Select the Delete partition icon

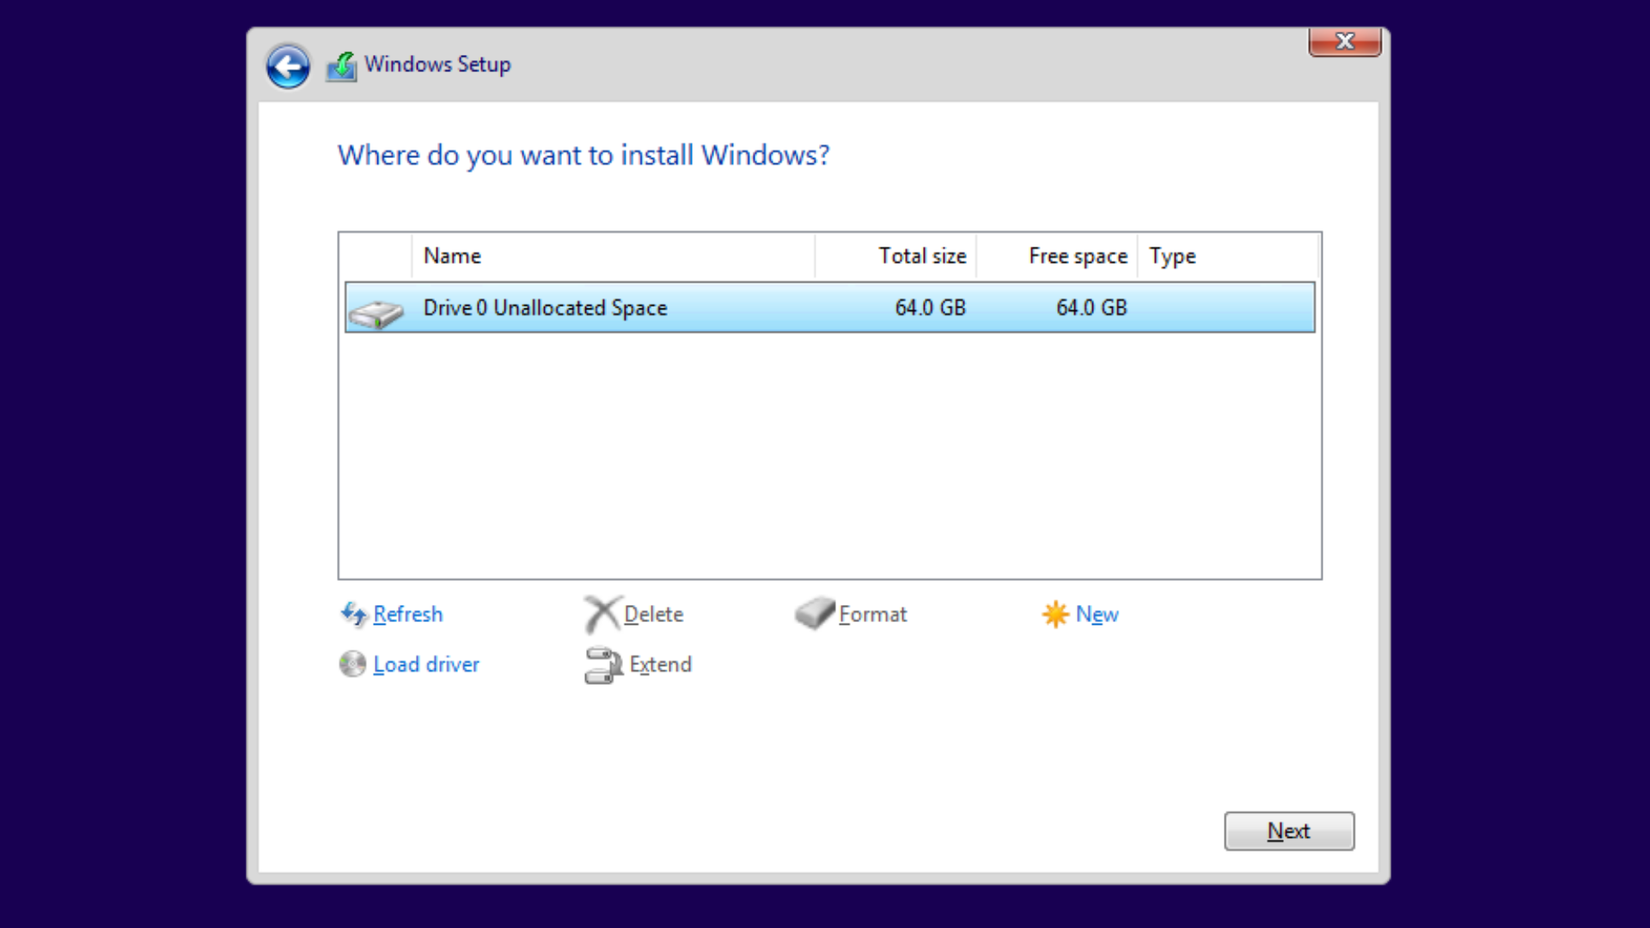(x=602, y=613)
